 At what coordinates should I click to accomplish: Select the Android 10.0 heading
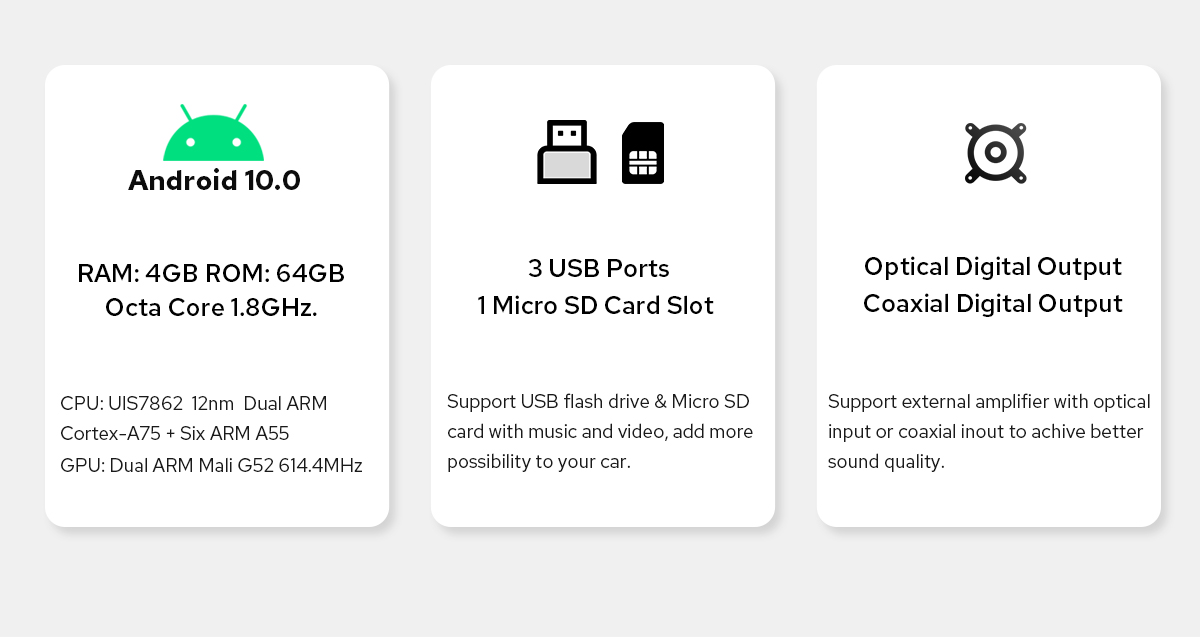[214, 181]
